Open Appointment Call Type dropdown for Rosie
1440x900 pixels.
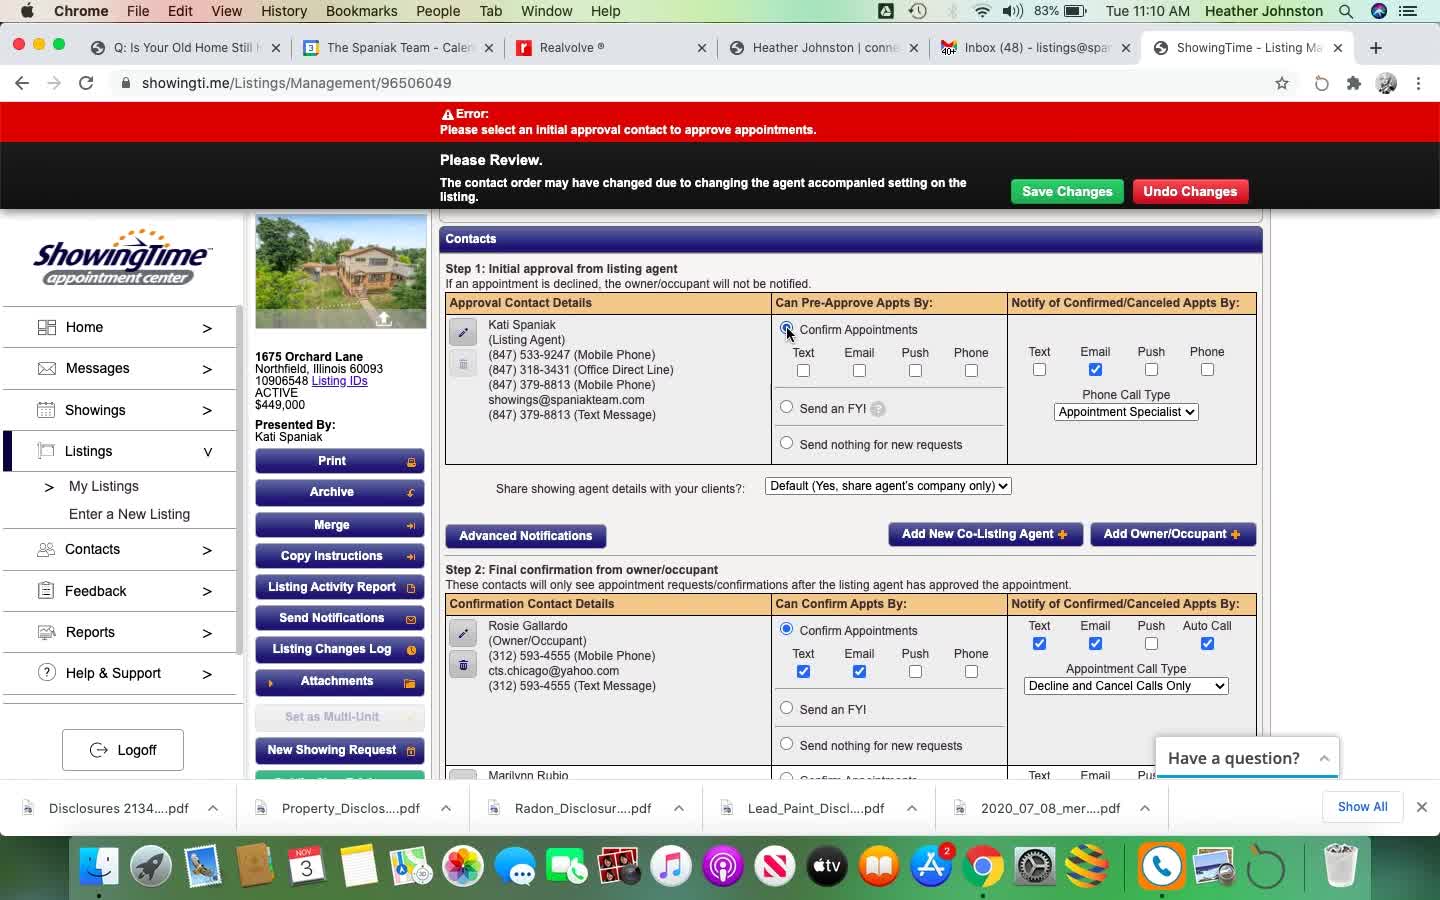click(x=1126, y=686)
